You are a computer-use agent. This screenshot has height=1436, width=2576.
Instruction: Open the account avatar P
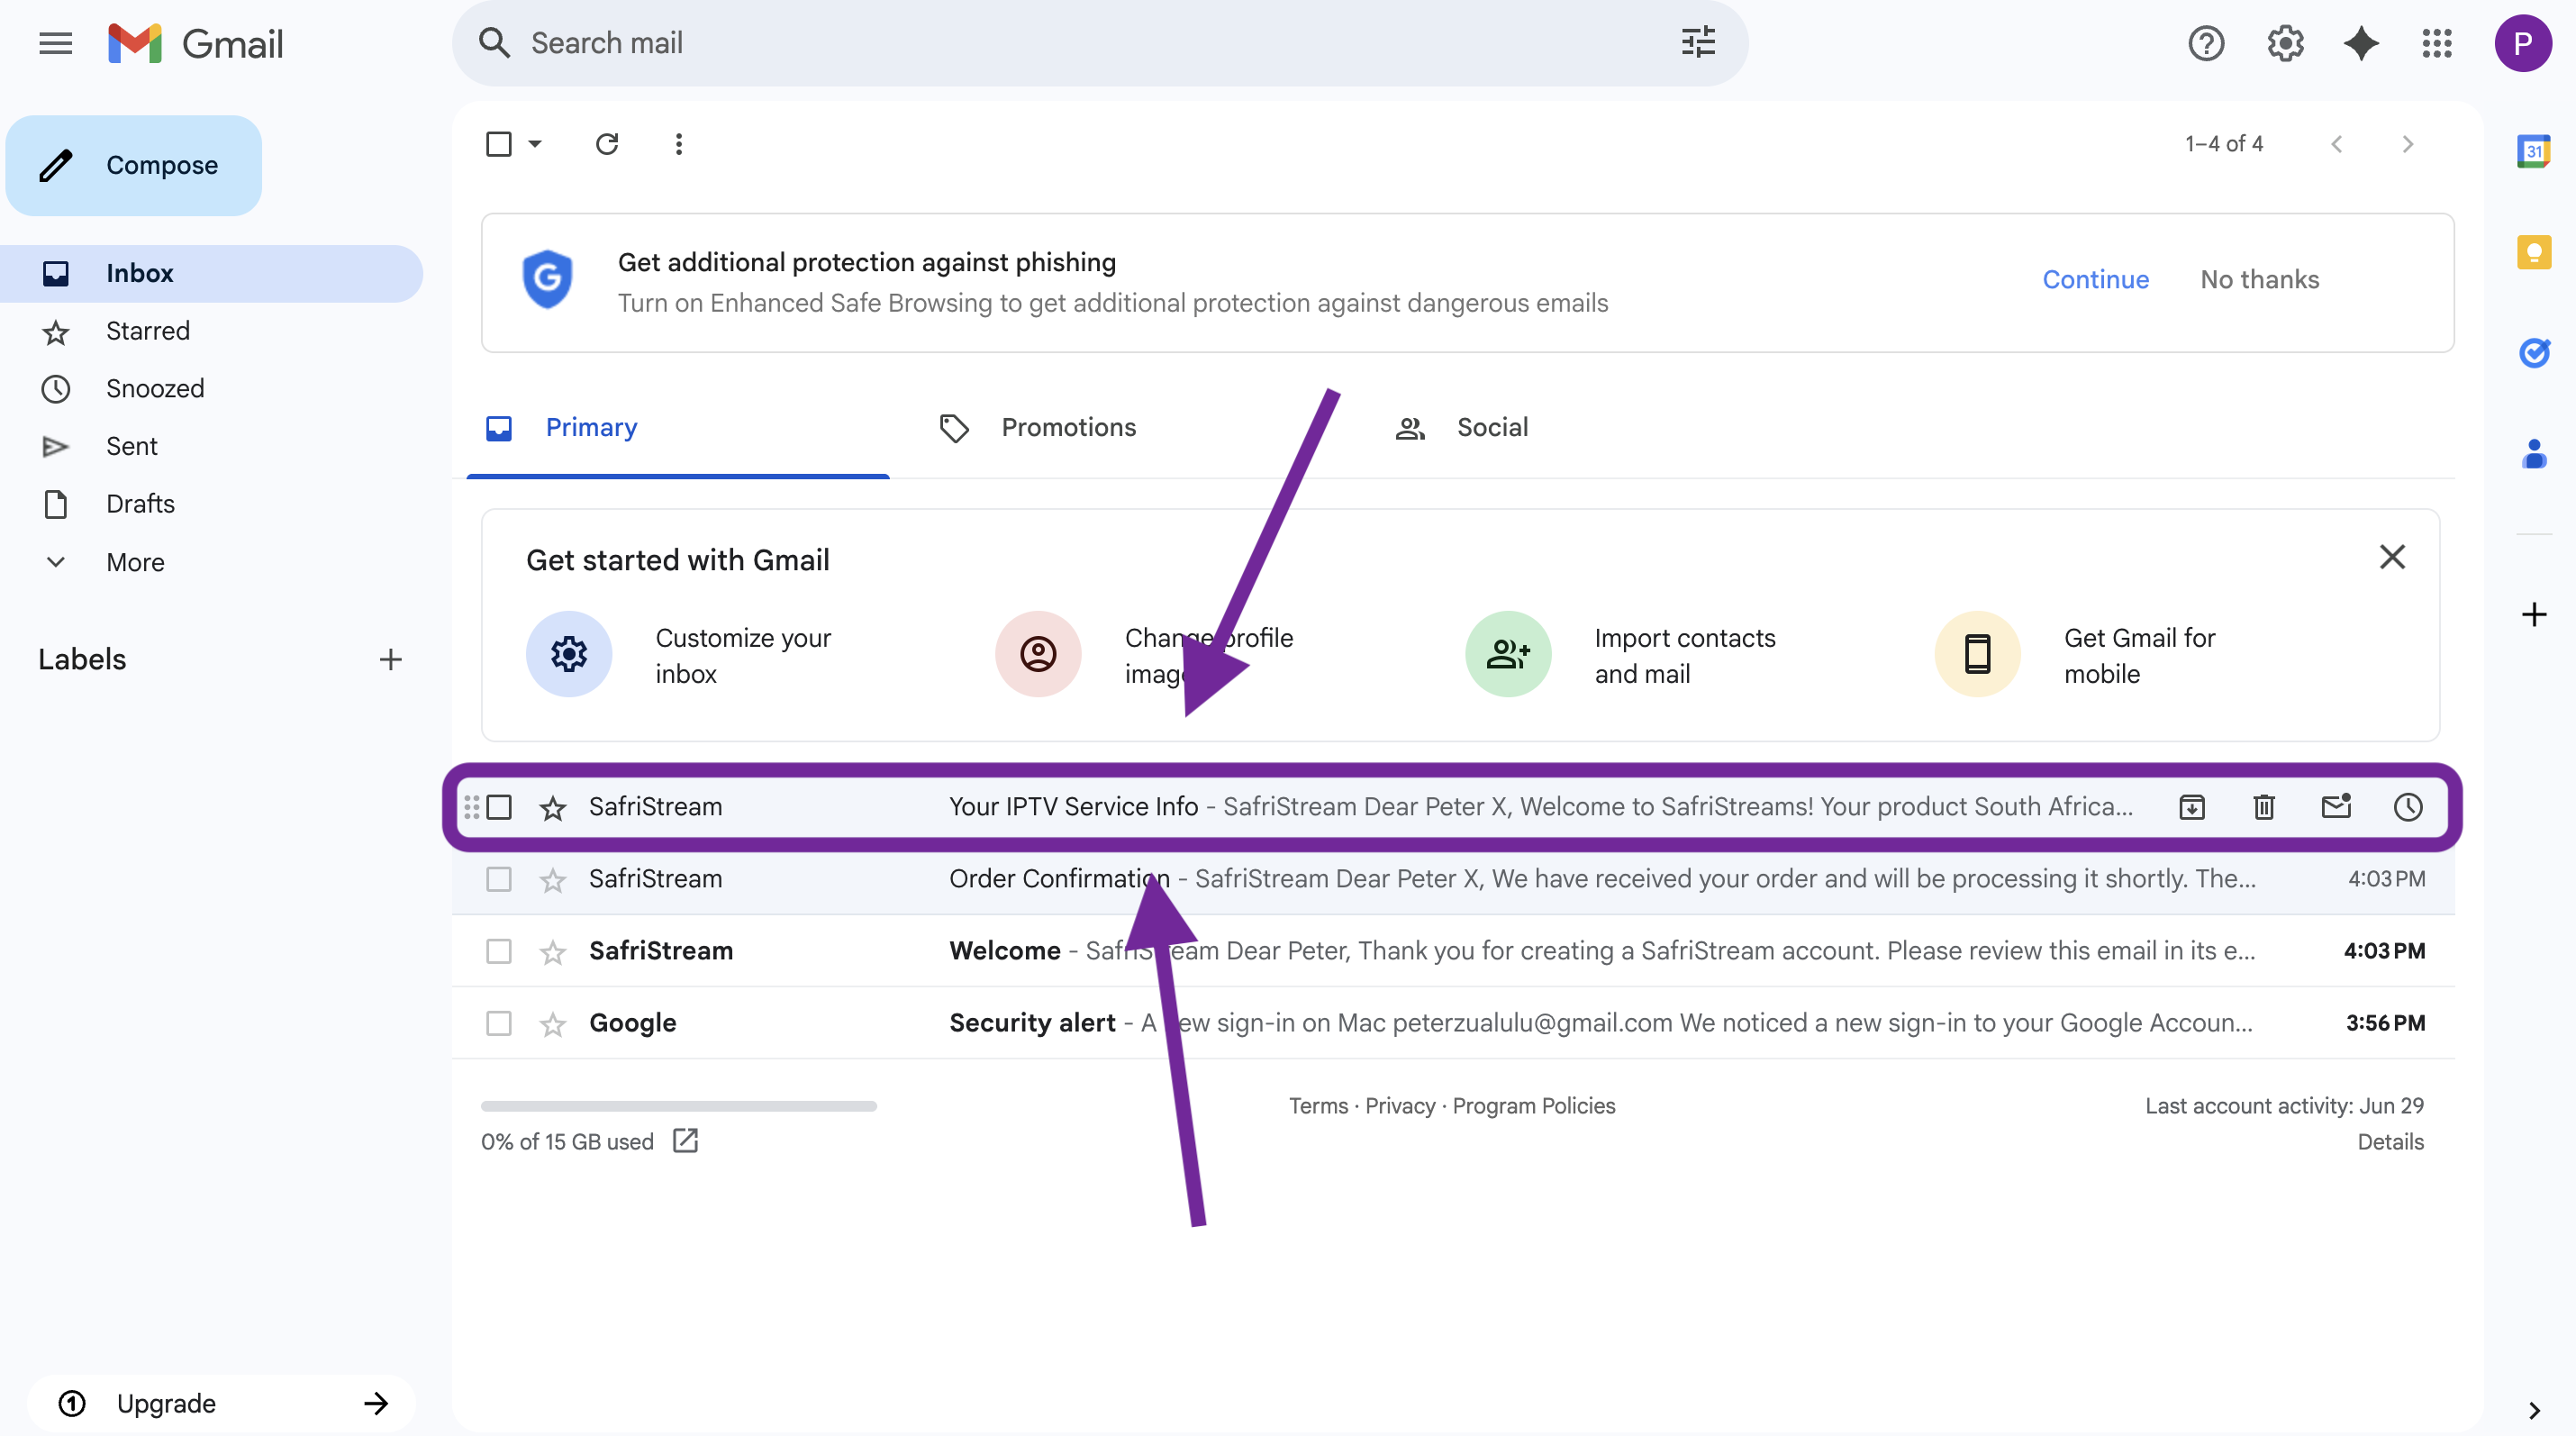(2522, 43)
